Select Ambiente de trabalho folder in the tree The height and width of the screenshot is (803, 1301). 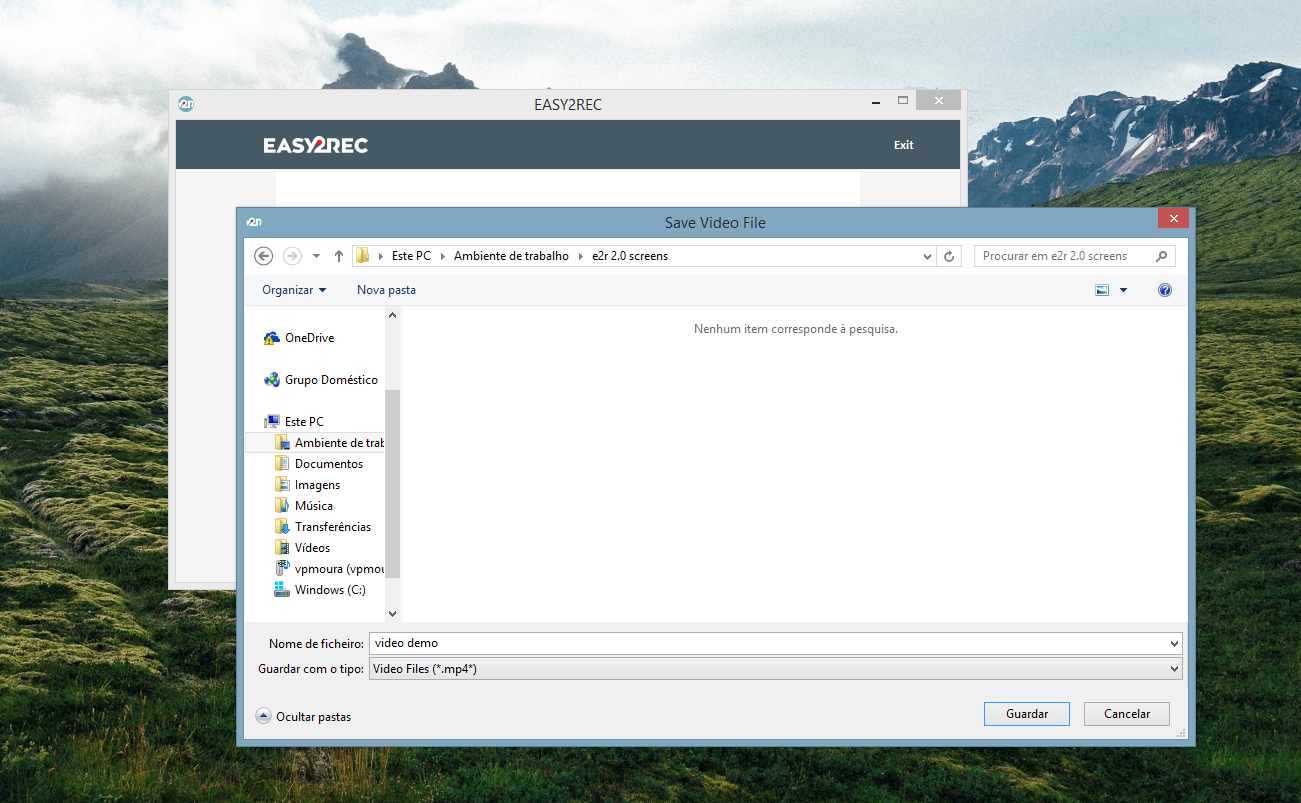(x=330, y=443)
